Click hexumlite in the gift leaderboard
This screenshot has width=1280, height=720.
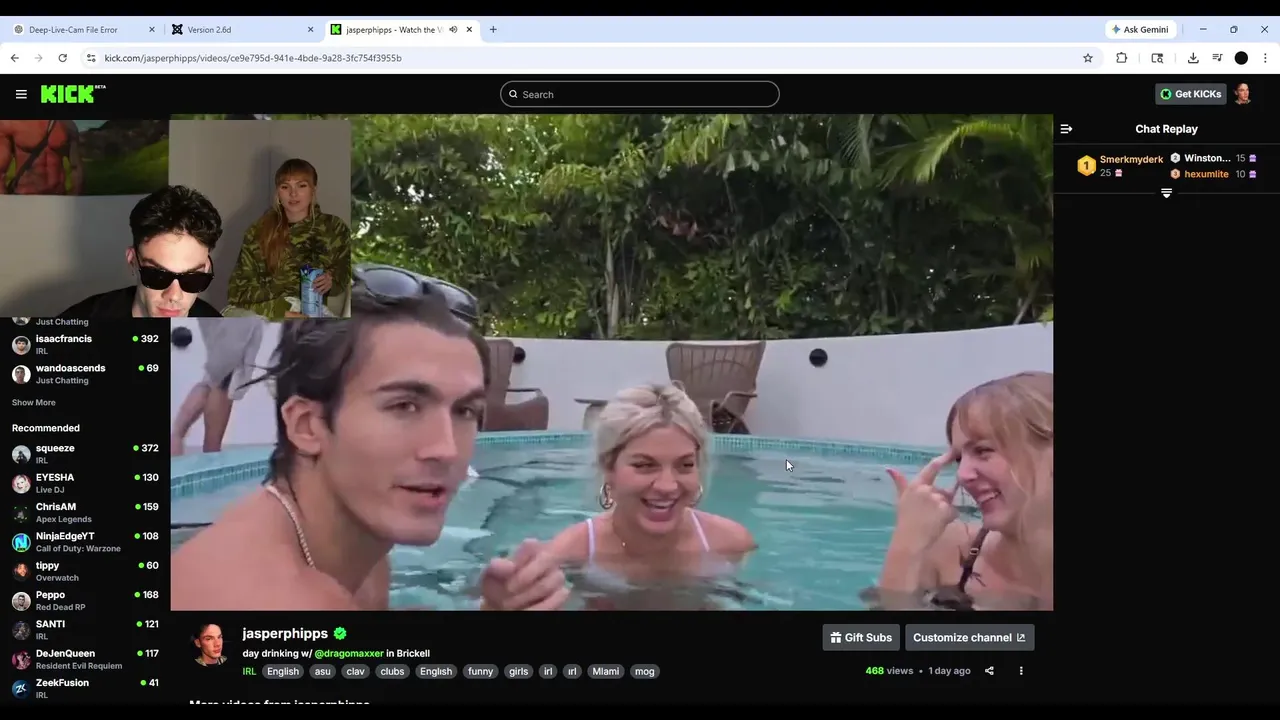(1206, 174)
